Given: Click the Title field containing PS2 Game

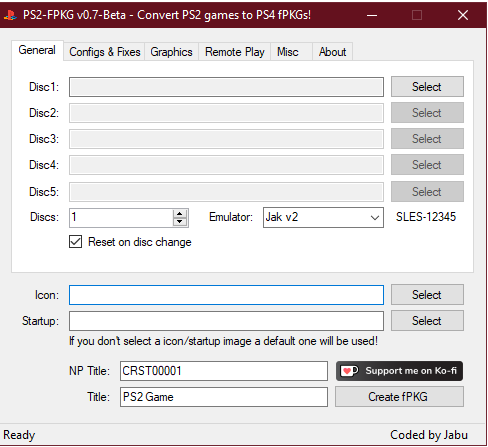Looking at the screenshot, I should tap(224, 397).
